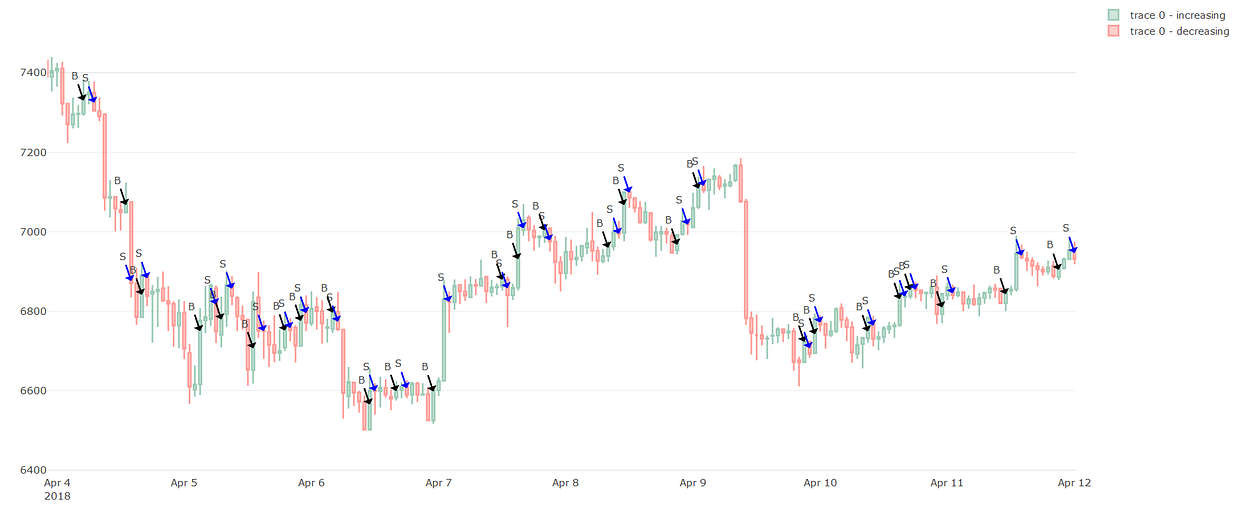1250x511 pixels.
Task: Click the 'Apr 4' x-axis label
Action: coord(57,483)
